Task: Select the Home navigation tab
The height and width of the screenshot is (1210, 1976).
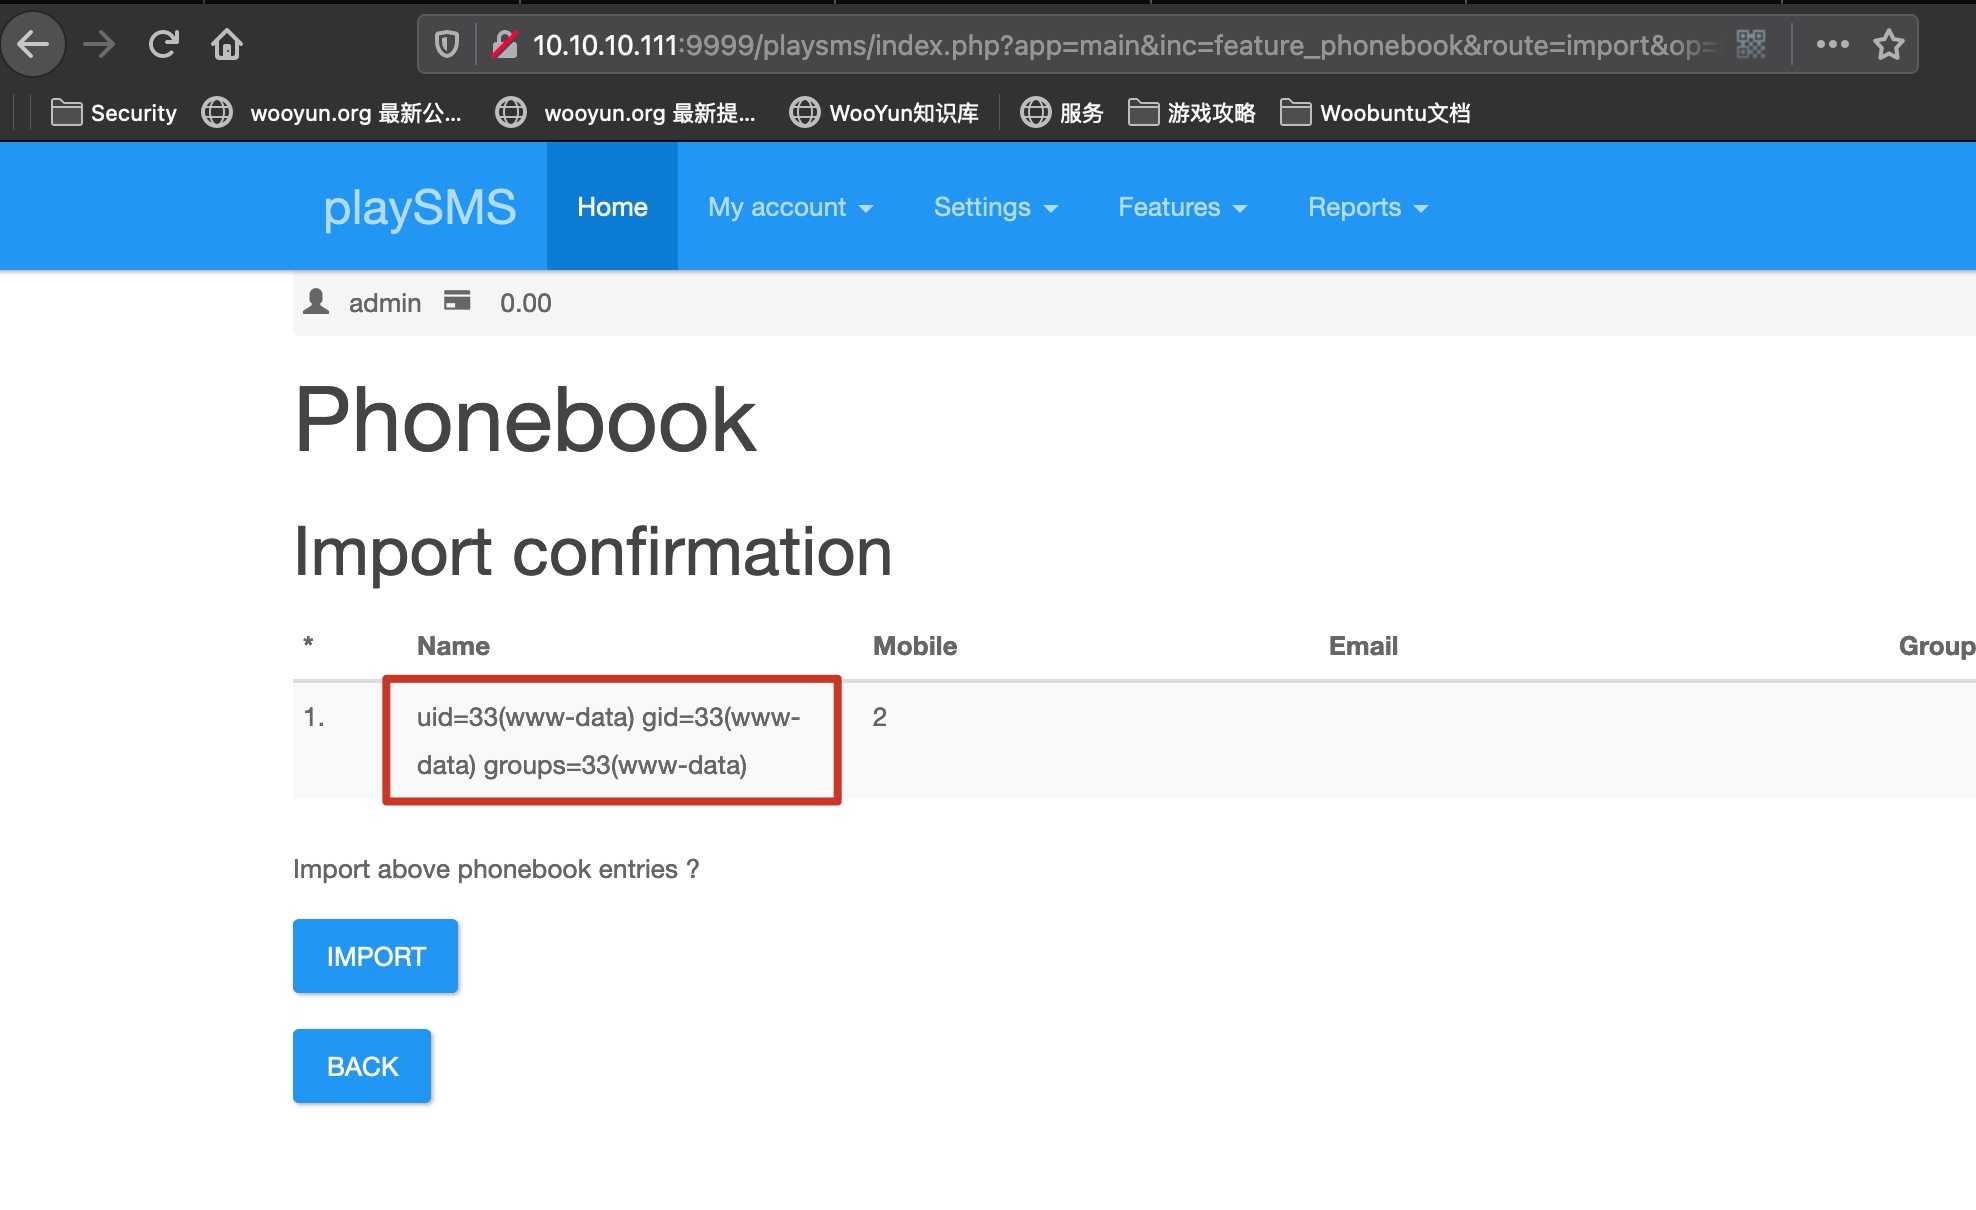Action: click(x=612, y=207)
